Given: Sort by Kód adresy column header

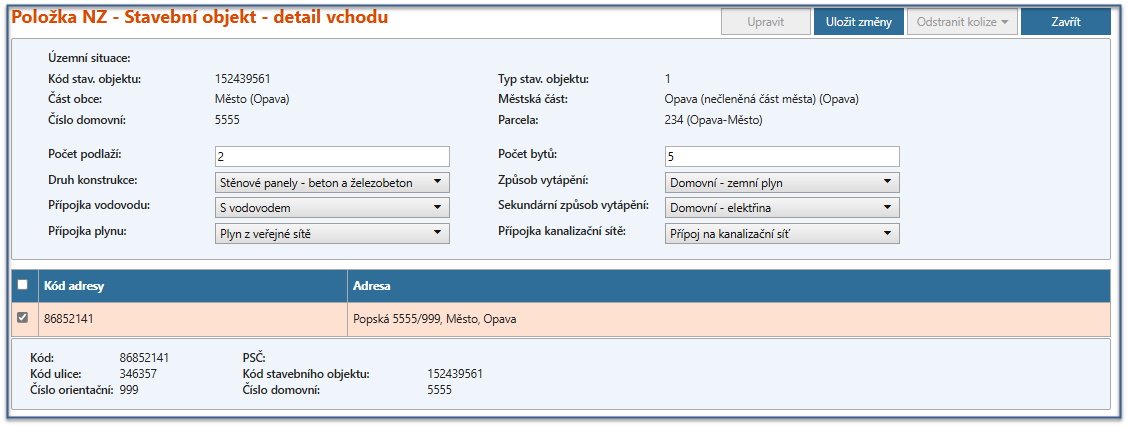Looking at the screenshot, I should pos(190,287).
